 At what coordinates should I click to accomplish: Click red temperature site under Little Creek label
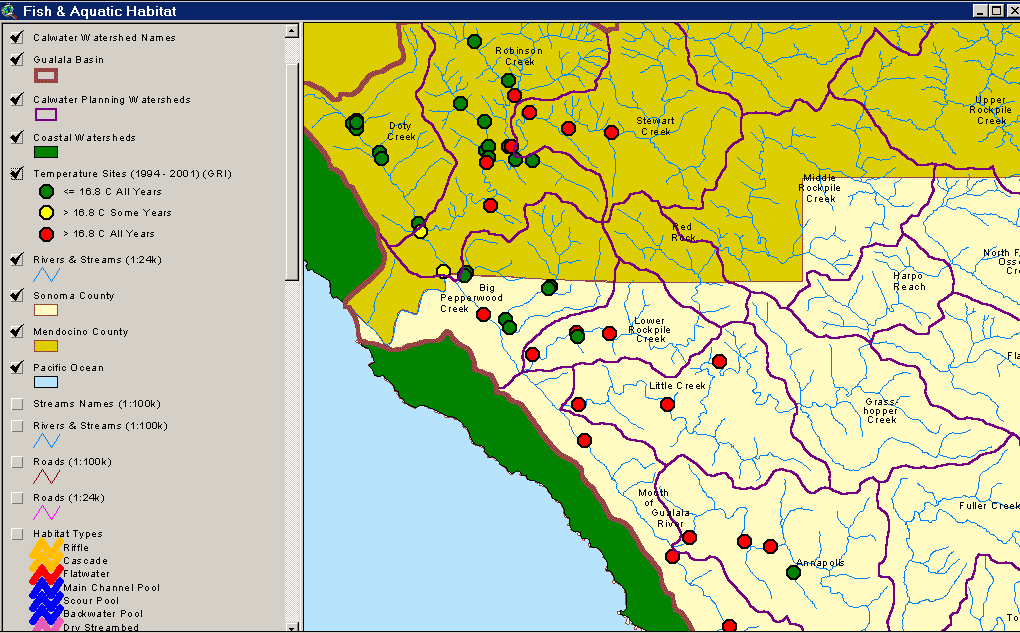coord(667,405)
